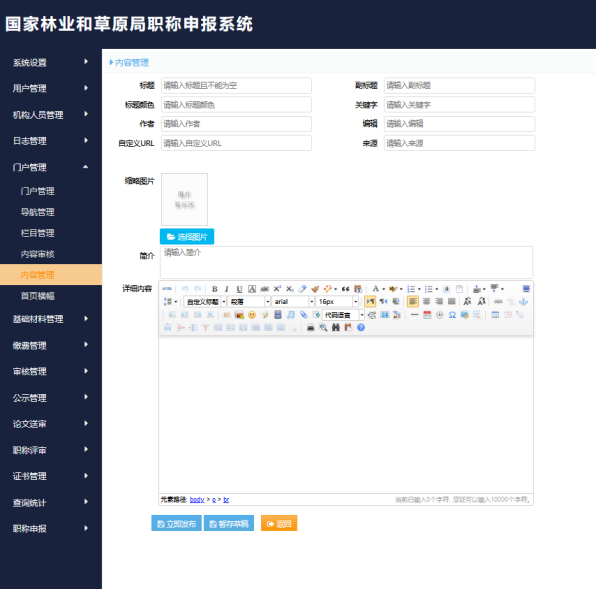Click the underline icon in editor
The image size is (597, 589).
point(239,289)
